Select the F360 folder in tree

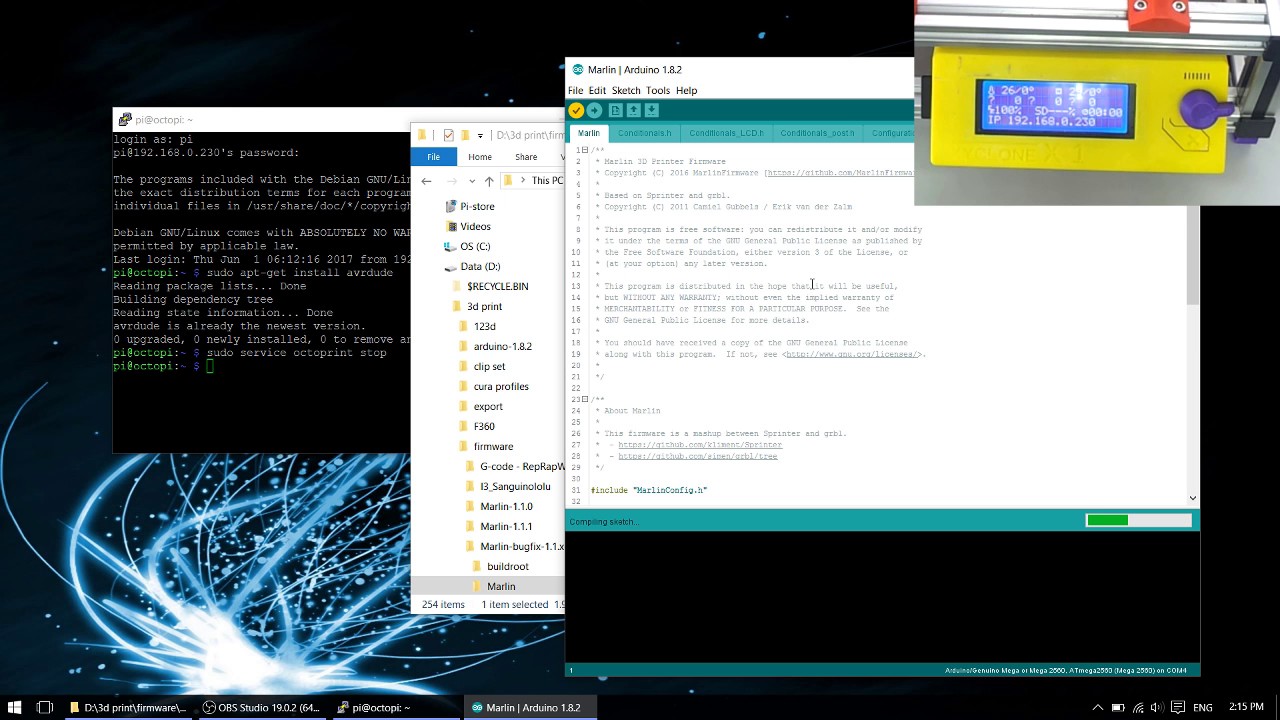[484, 426]
